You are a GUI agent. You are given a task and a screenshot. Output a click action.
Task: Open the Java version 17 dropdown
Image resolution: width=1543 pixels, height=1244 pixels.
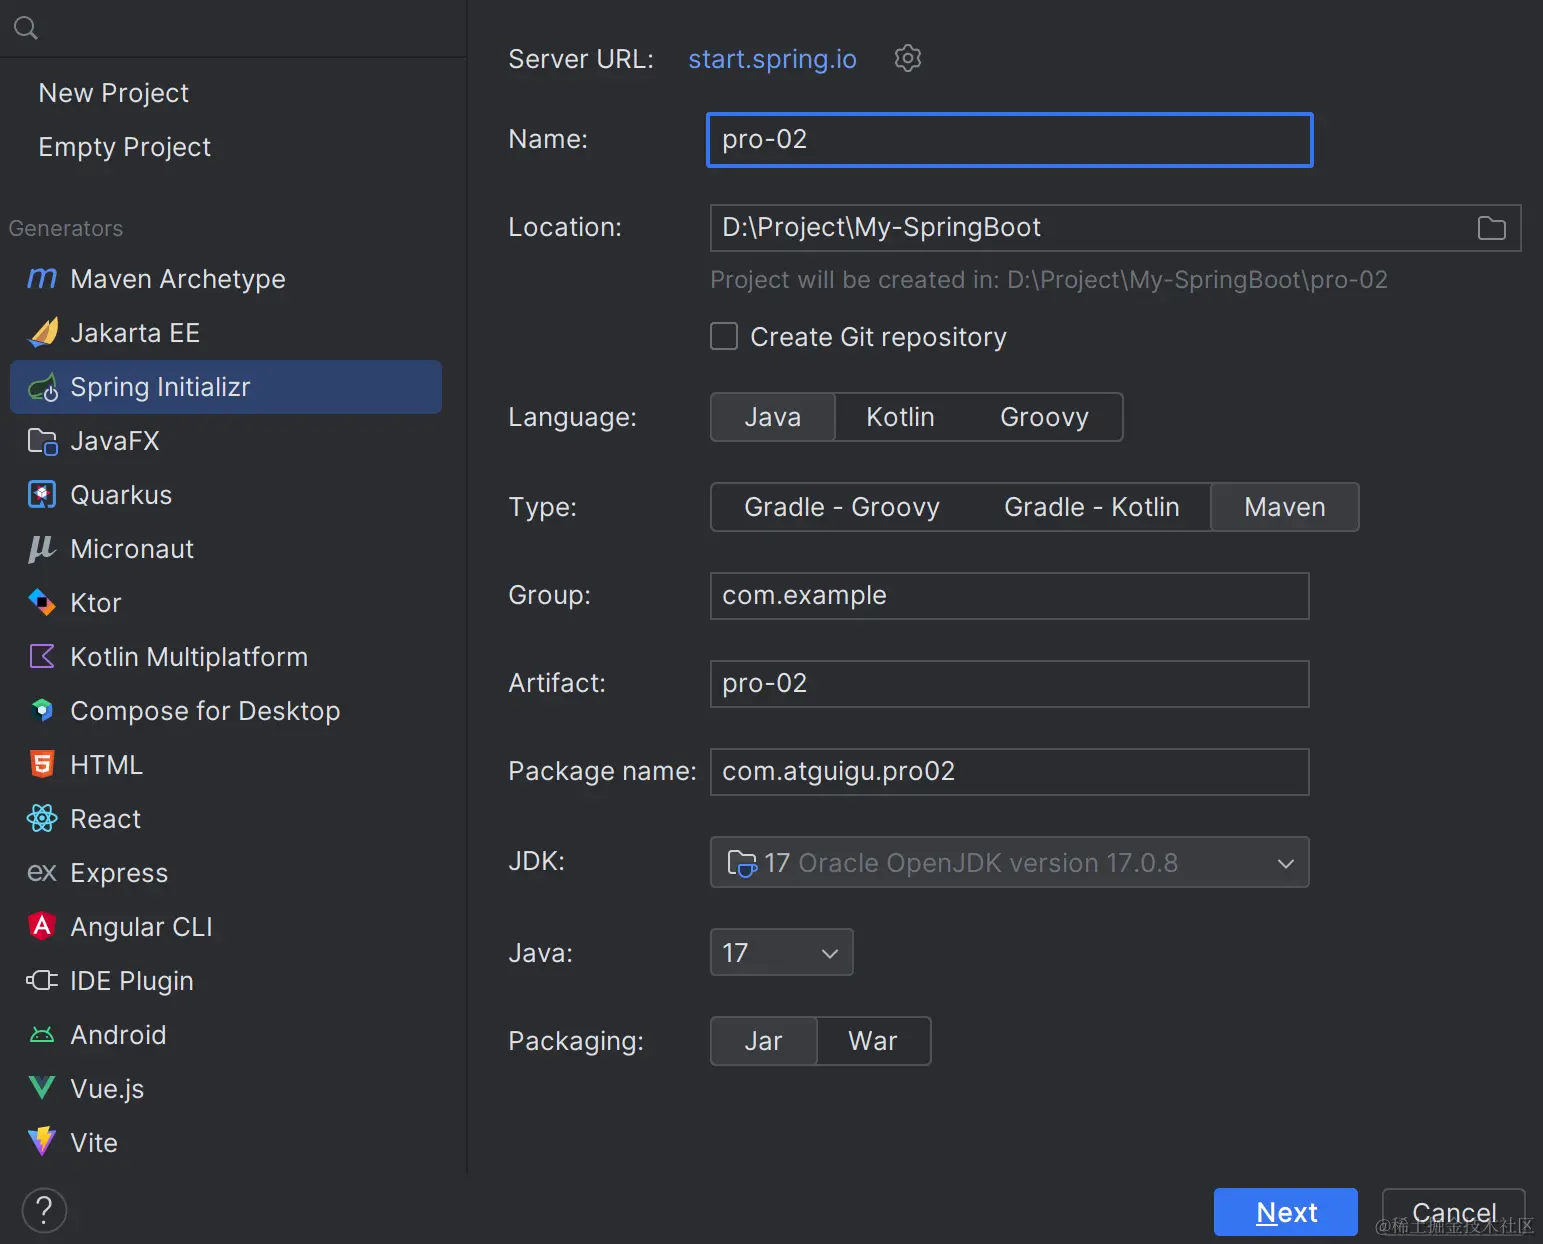(x=781, y=952)
